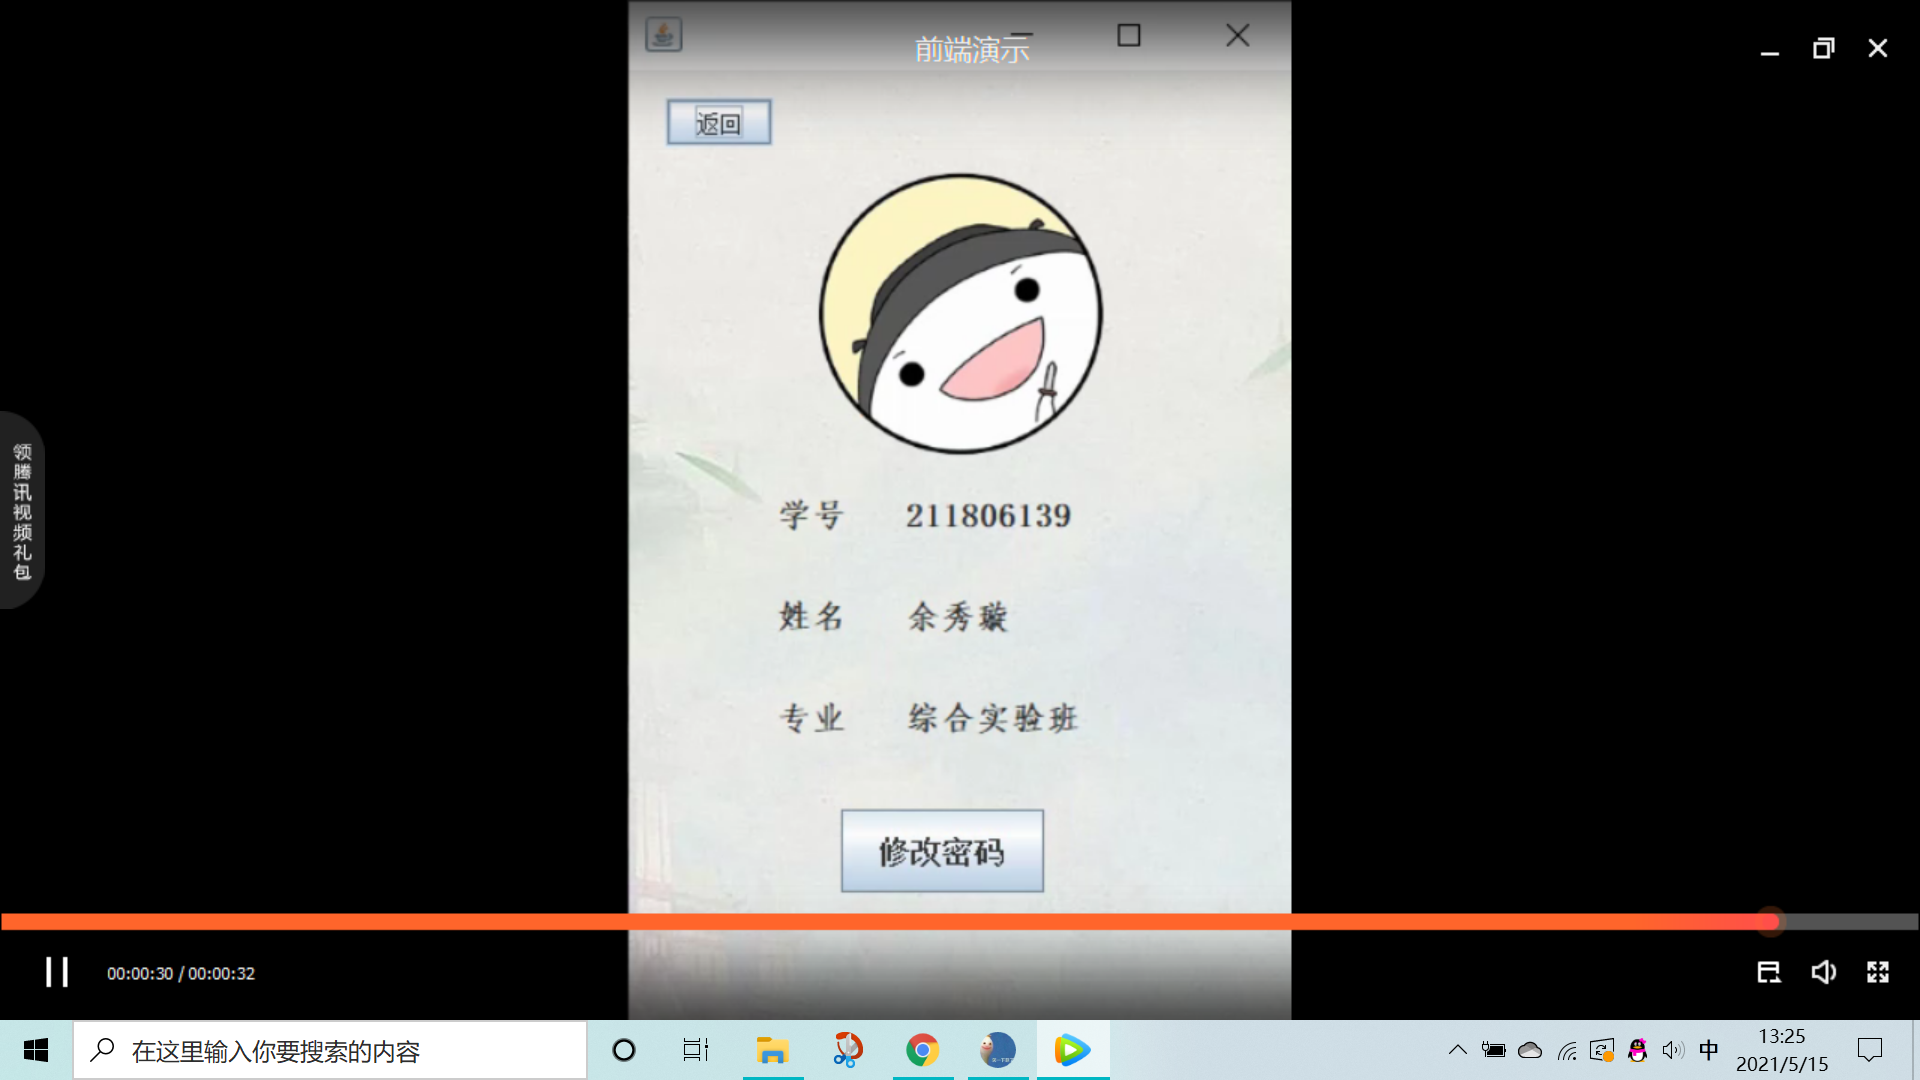1920x1080 pixels.
Task: Pause the video playback
Action: (57, 972)
